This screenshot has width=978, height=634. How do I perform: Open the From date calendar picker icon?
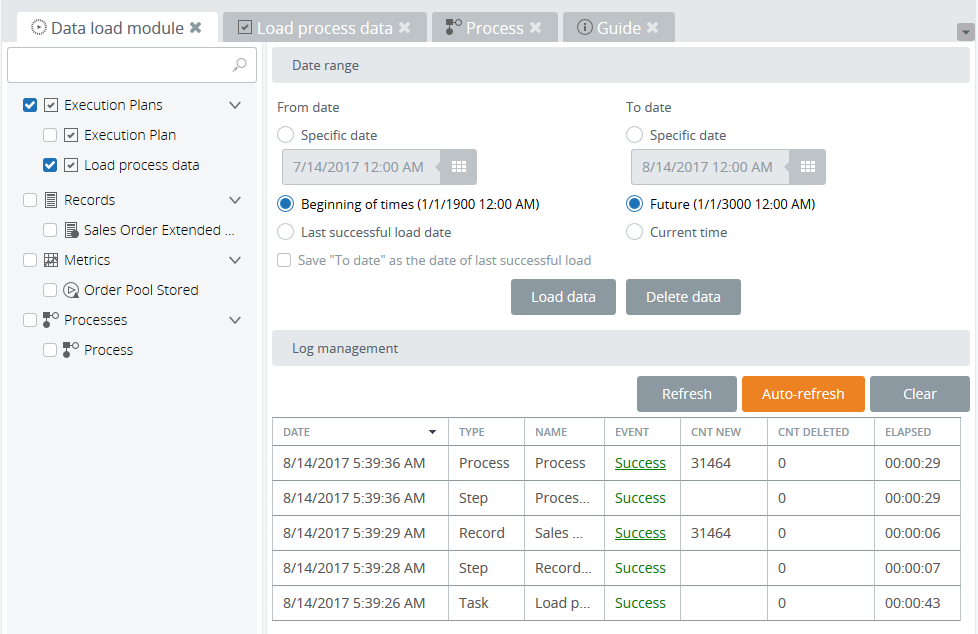coord(459,167)
